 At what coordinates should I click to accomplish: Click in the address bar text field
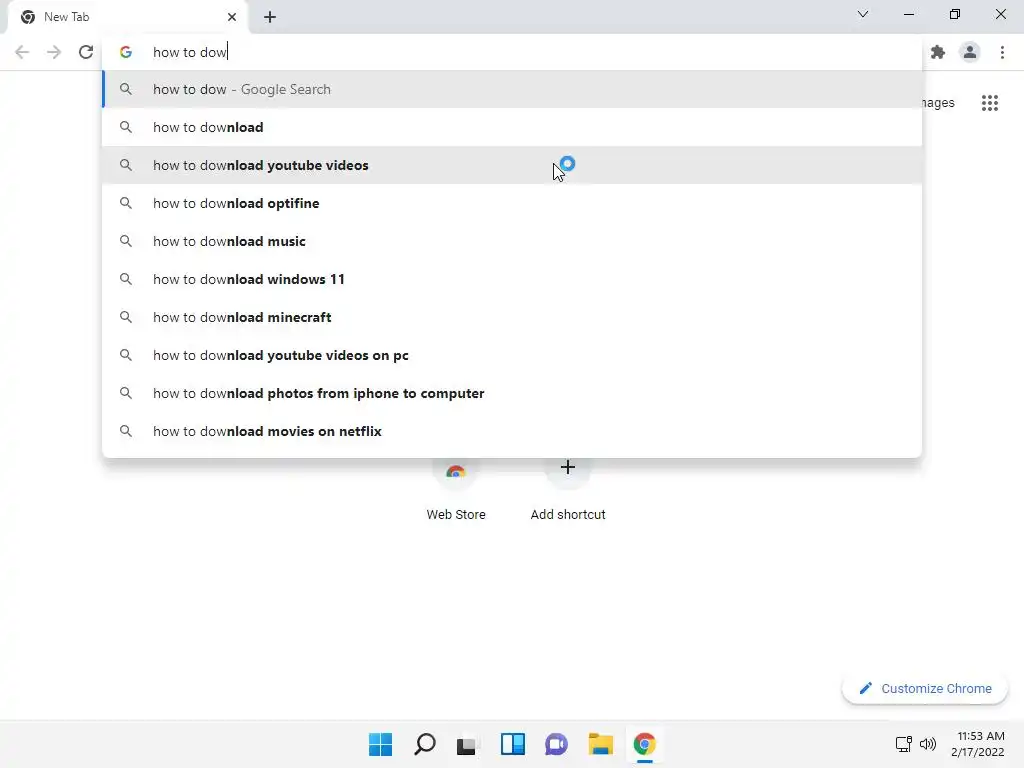point(512,52)
